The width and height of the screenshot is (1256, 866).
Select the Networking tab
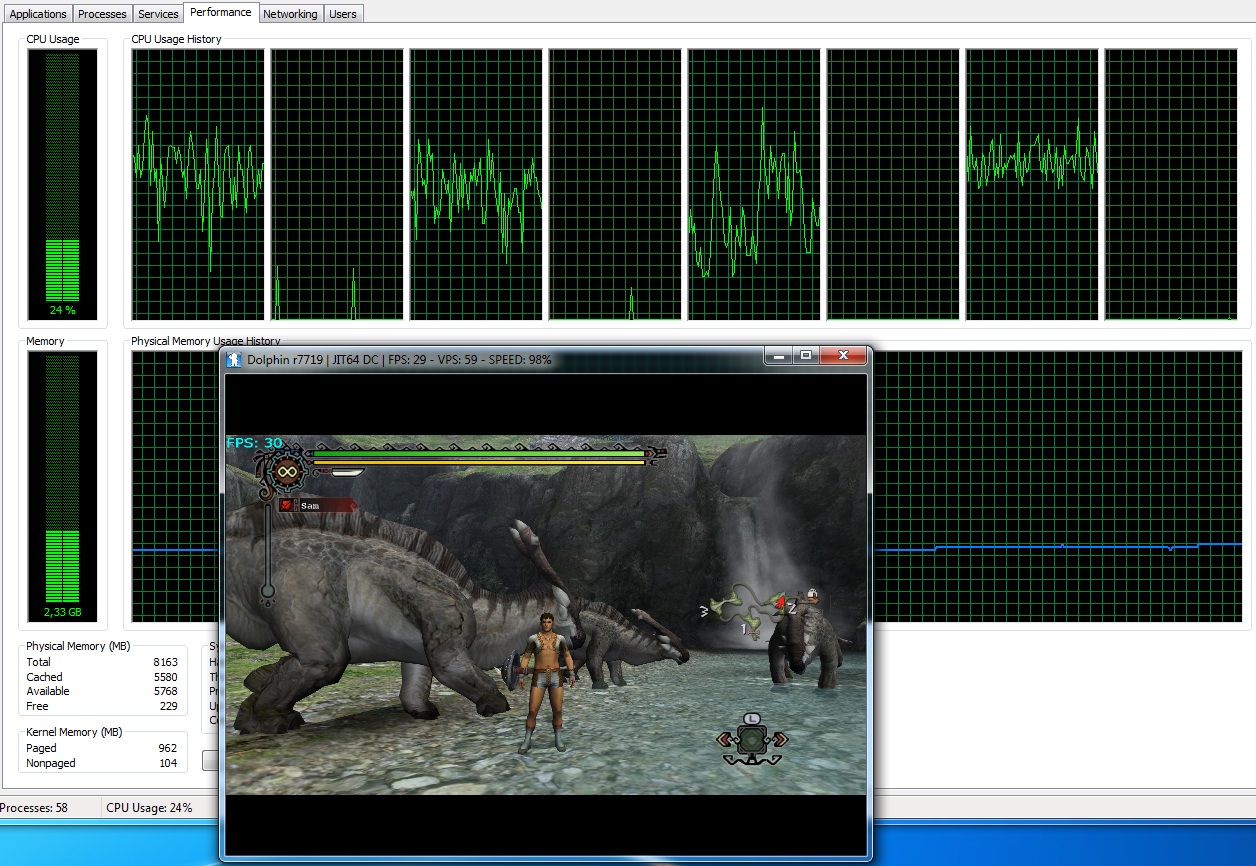[290, 14]
